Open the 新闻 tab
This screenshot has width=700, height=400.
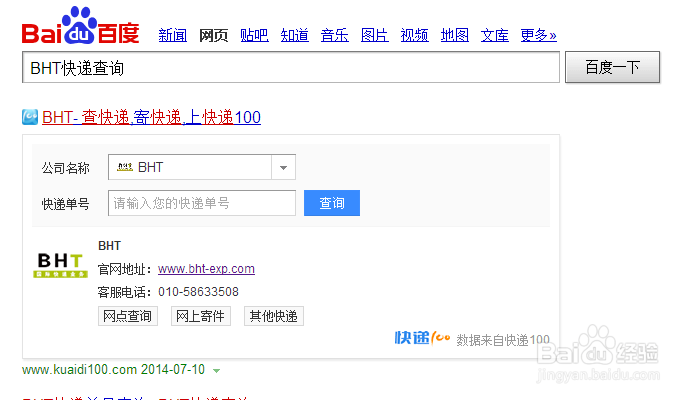pos(173,35)
